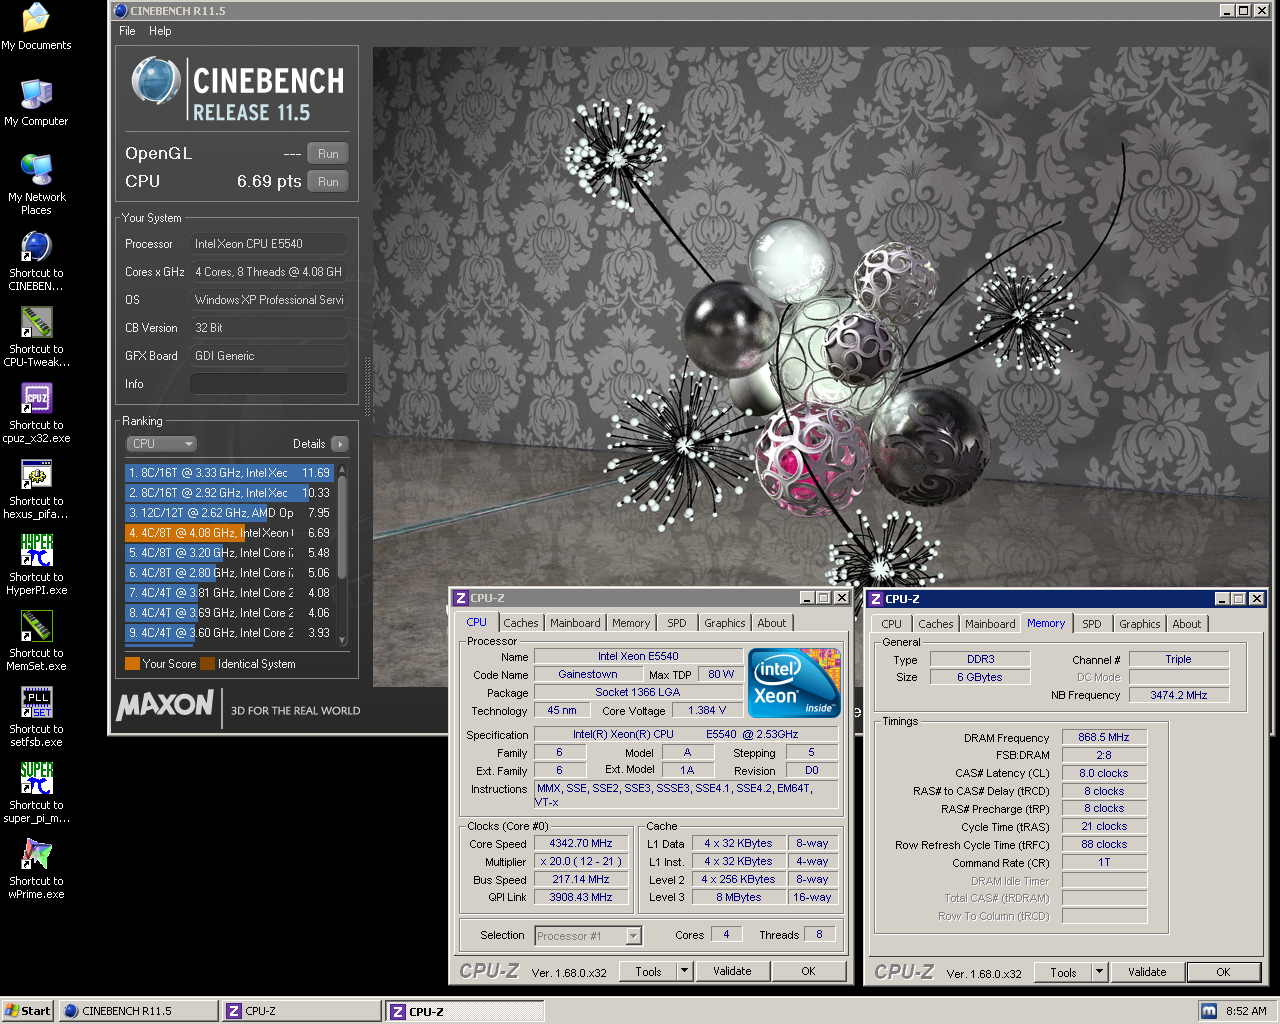Open Caches tab in left CPU-Z
Viewport: 1280px width, 1024px height.
pyautogui.click(x=521, y=623)
